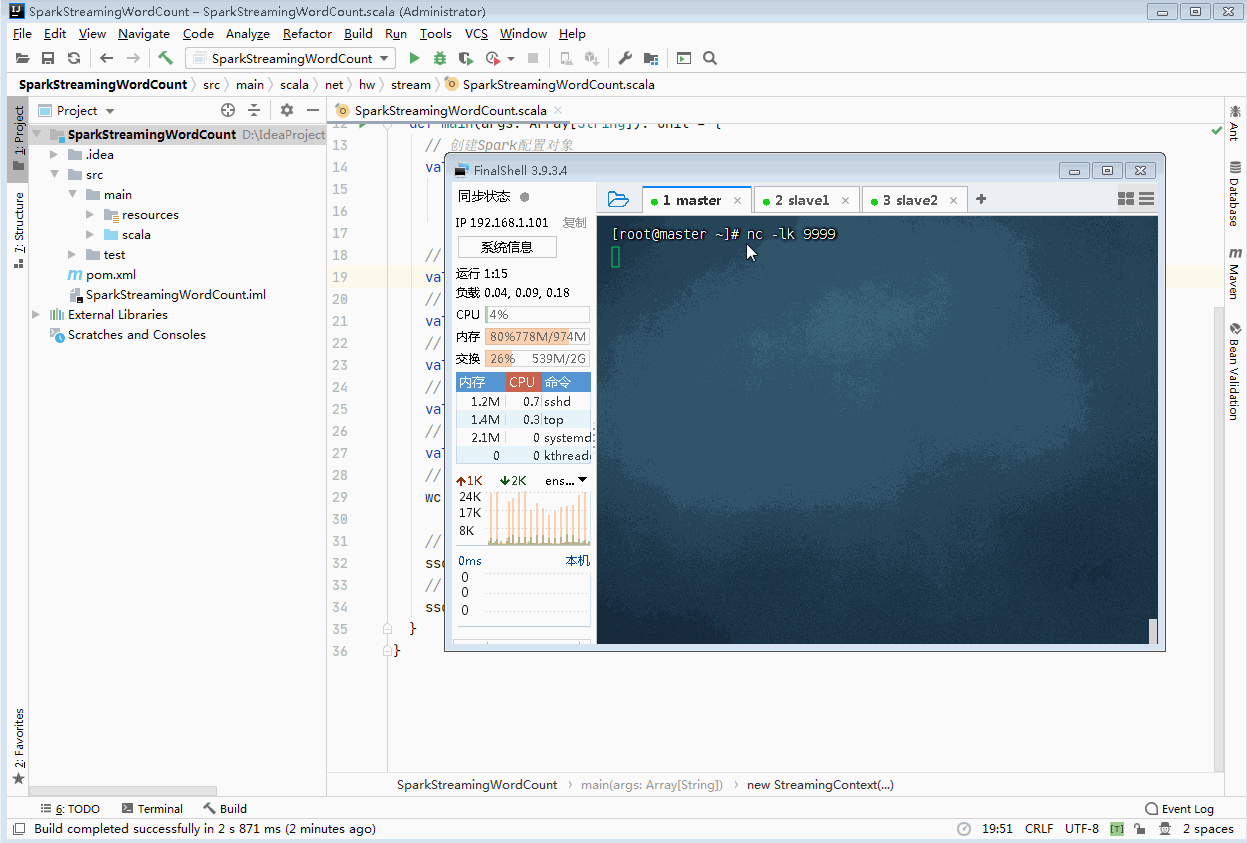Open Search Everywhere magnifier icon
1247x843 pixels.
pos(710,59)
